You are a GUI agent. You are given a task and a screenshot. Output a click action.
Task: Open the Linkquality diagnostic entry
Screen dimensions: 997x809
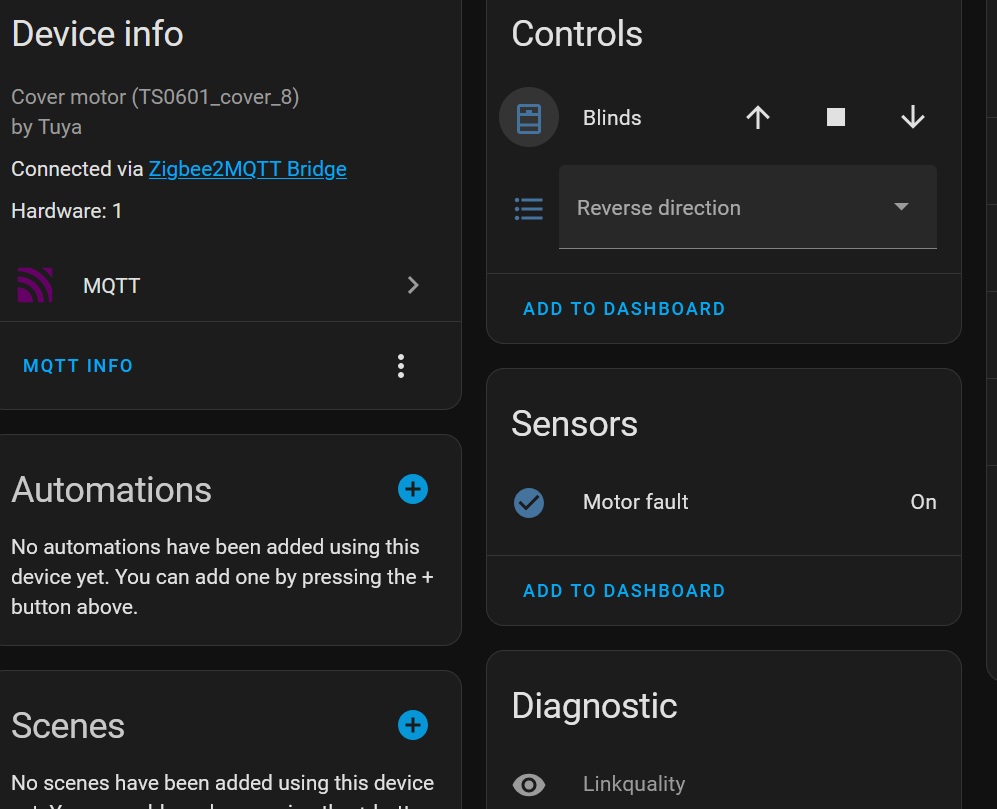pyautogui.click(x=724, y=784)
